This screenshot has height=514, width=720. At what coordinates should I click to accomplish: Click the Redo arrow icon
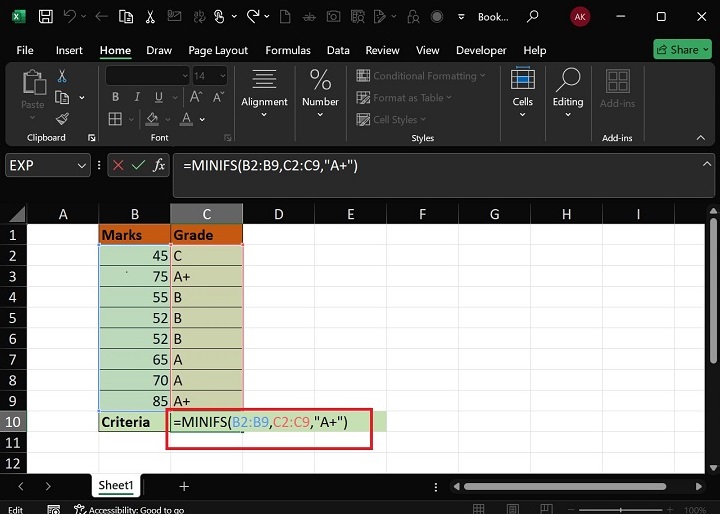253,17
